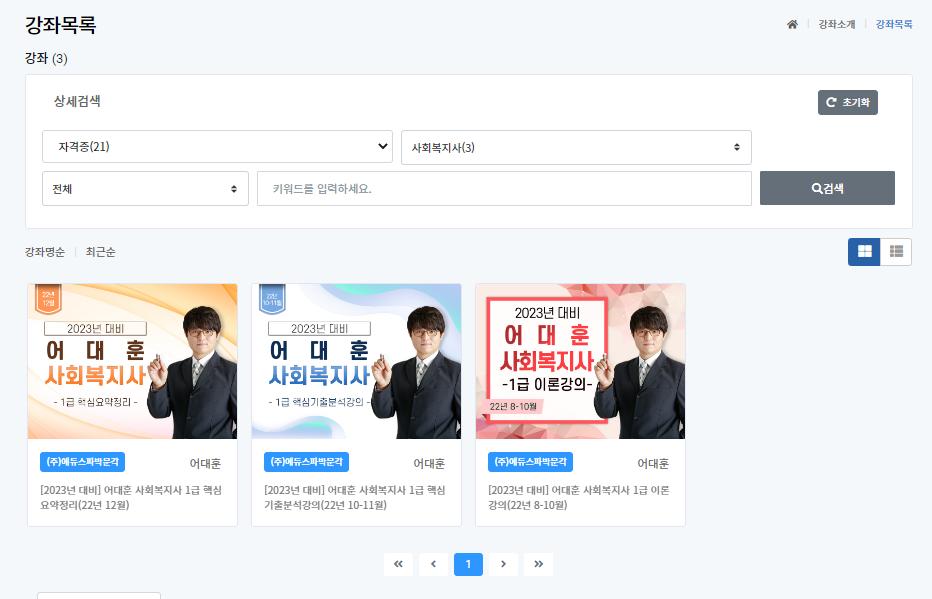Open 강좌소개 breadcrumb link

pyautogui.click(x=836, y=24)
